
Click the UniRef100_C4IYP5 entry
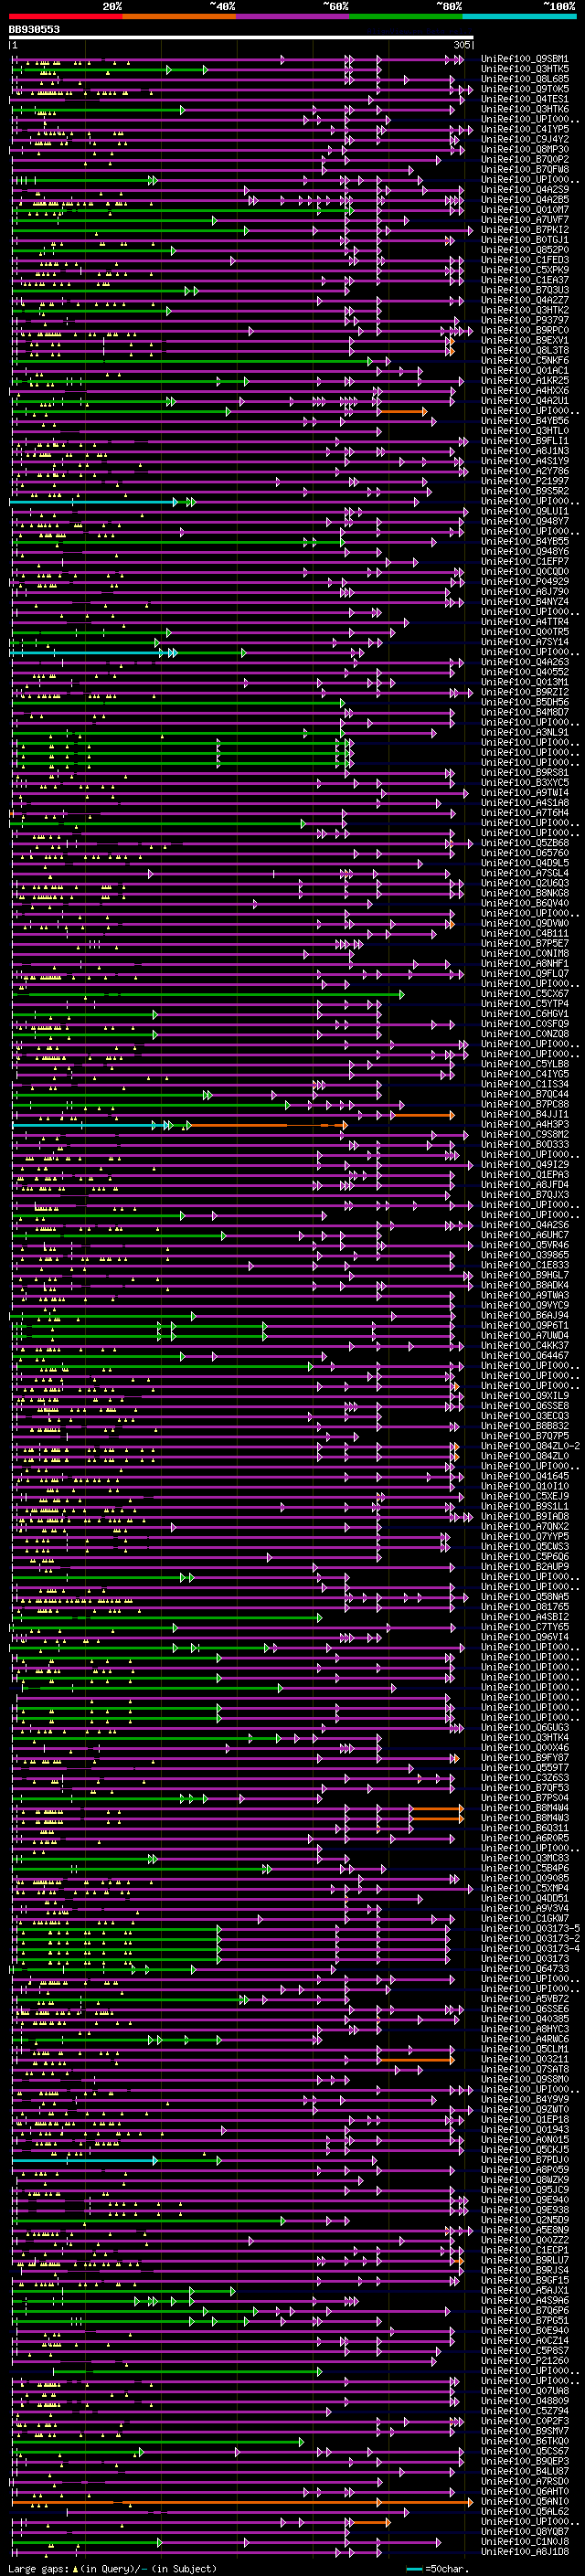click(x=525, y=129)
